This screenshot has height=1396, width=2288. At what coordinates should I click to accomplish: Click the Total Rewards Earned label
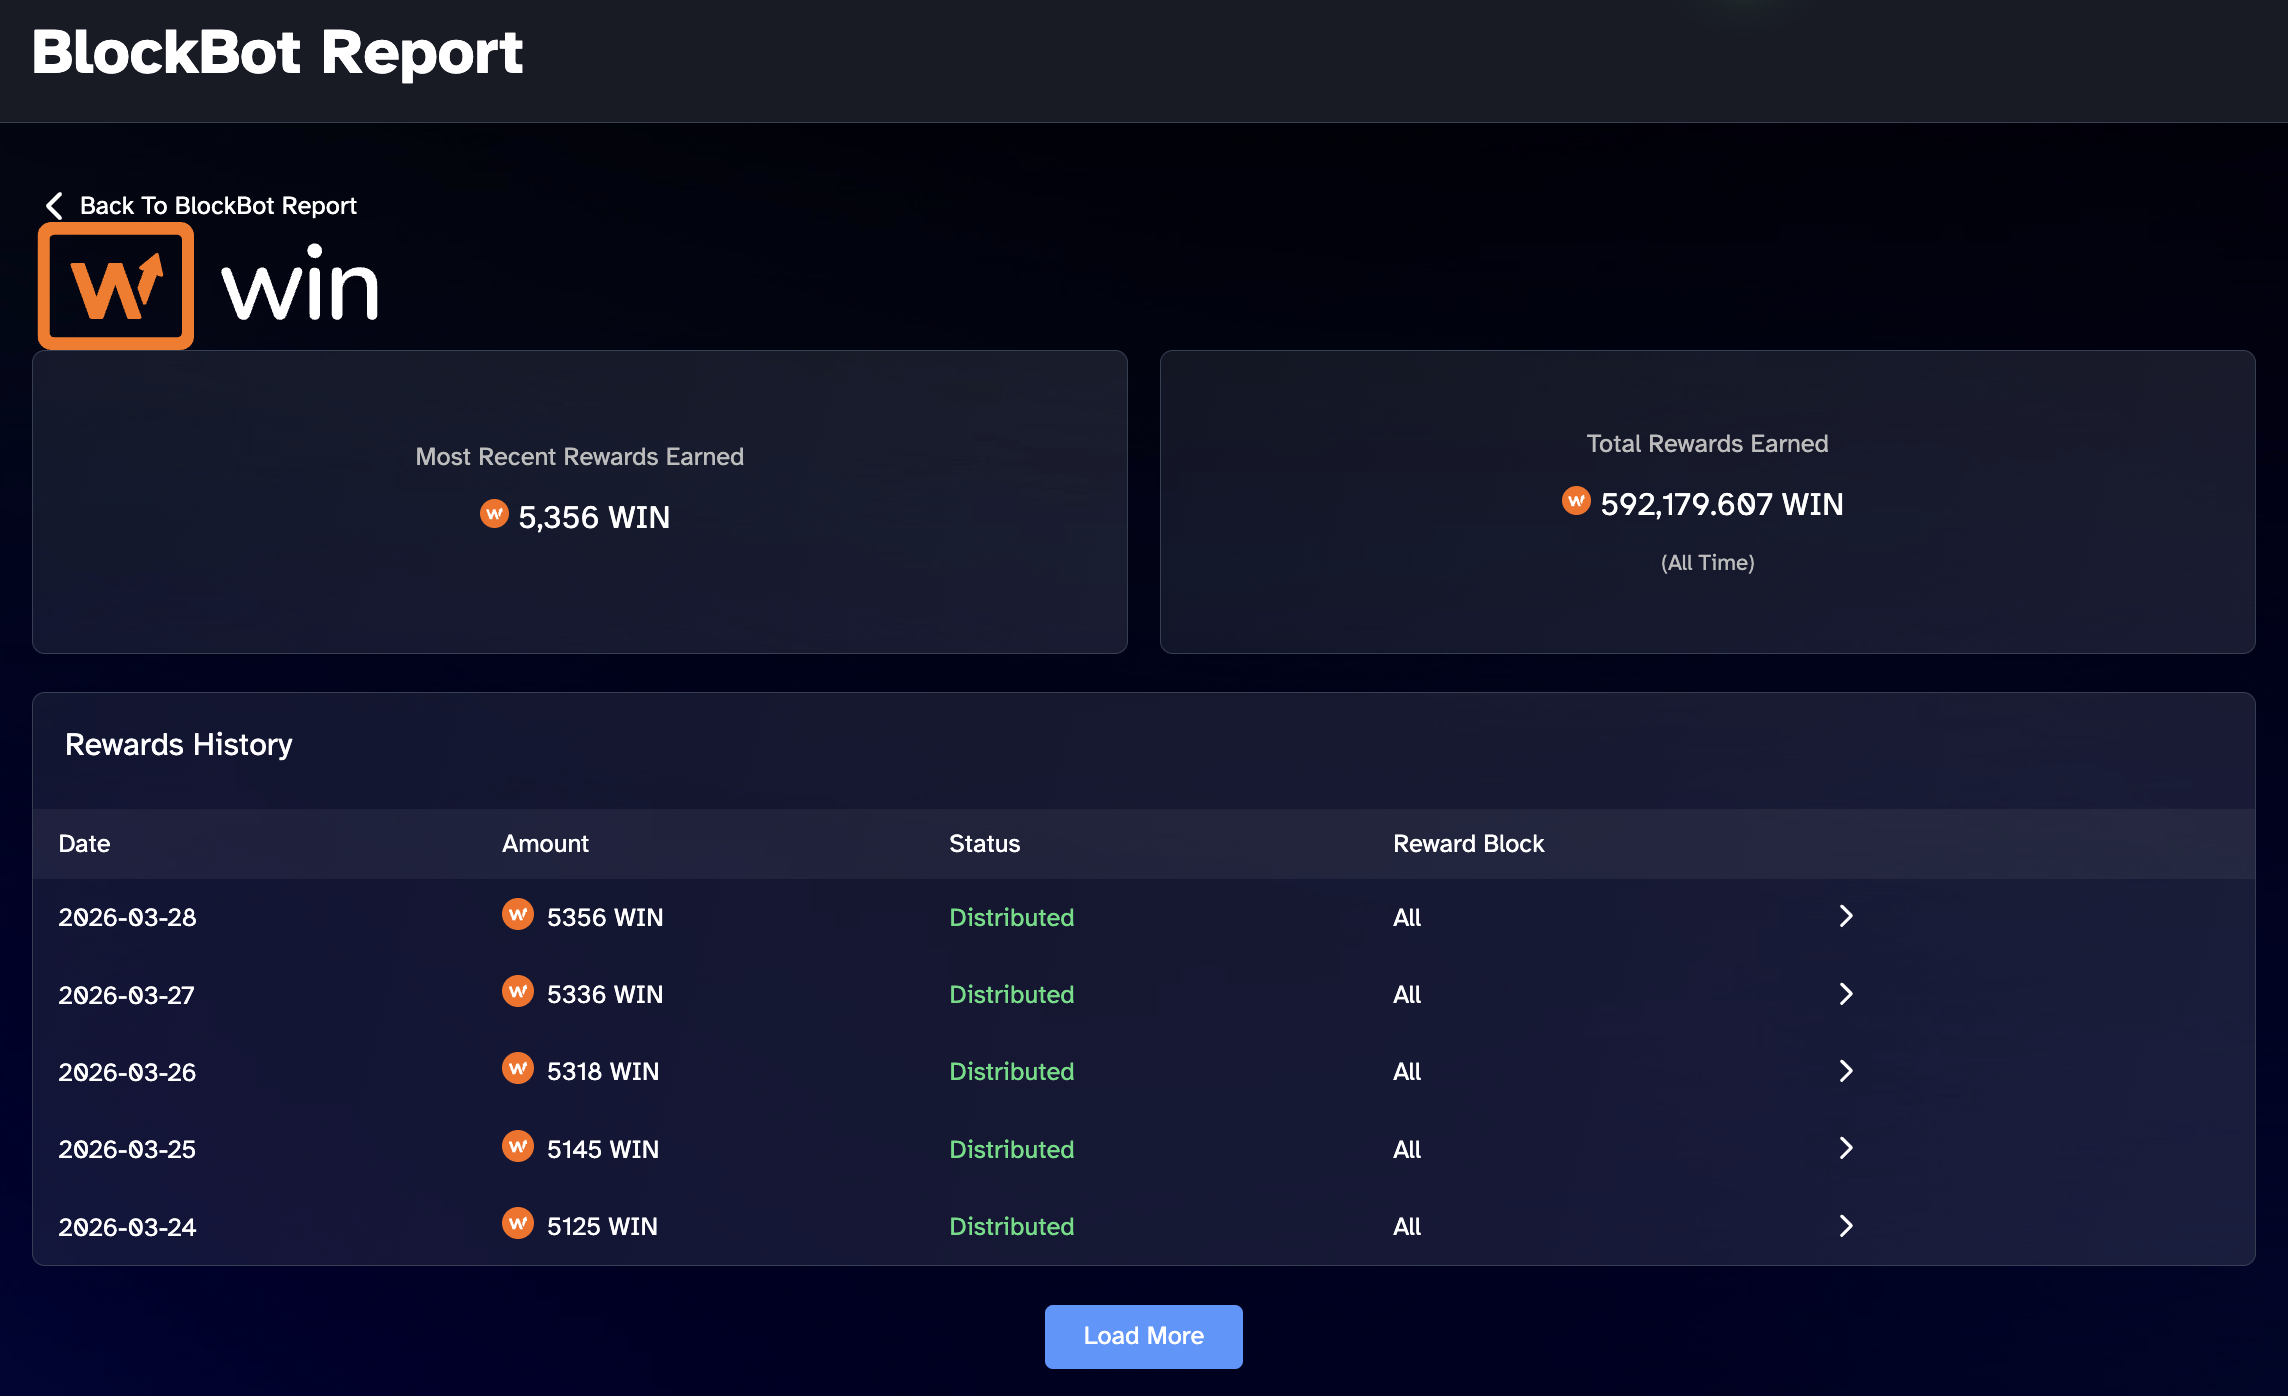(x=1708, y=444)
